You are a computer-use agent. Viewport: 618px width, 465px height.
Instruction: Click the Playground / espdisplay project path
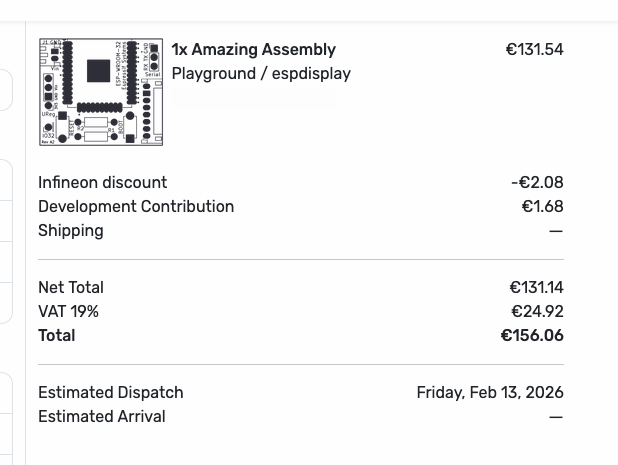(261, 73)
